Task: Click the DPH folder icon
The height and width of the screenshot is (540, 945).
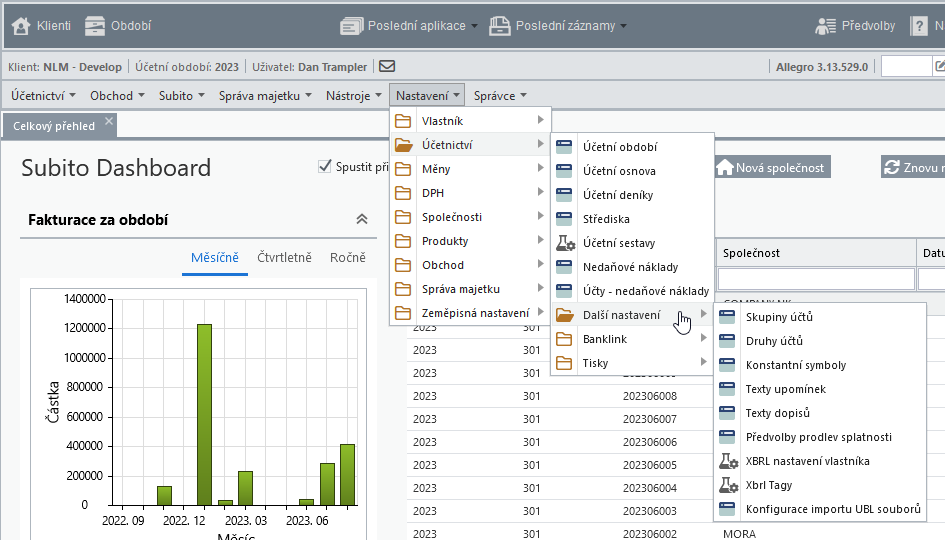Action: [x=403, y=193]
